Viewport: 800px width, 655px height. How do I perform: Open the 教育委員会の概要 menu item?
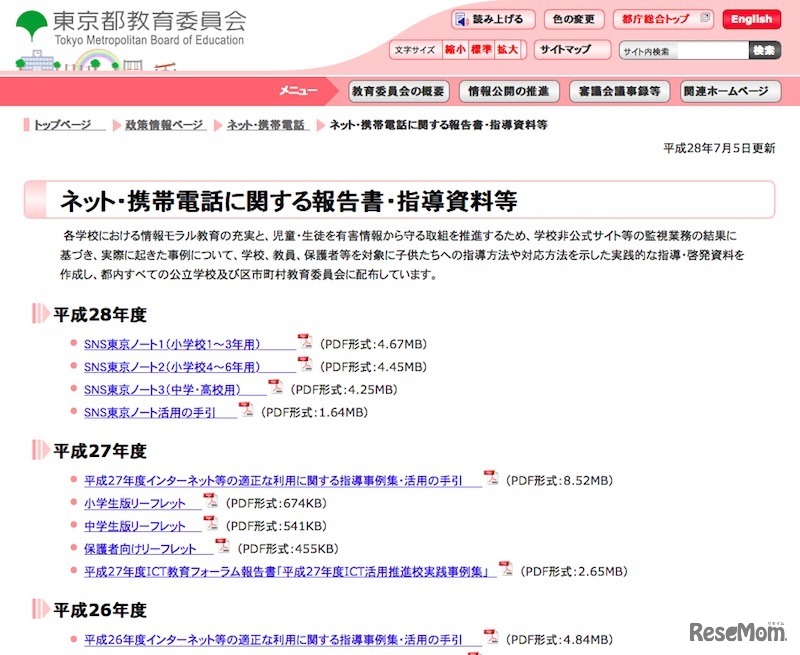[x=396, y=90]
